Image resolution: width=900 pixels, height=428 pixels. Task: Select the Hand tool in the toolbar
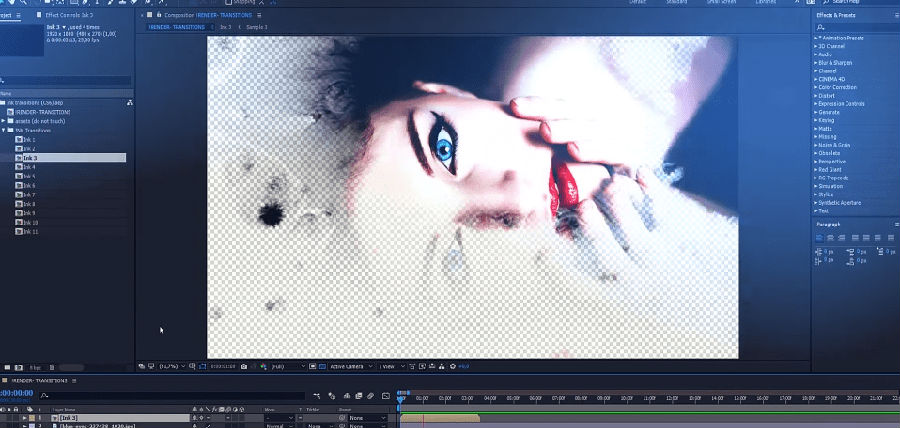(x=11, y=2)
